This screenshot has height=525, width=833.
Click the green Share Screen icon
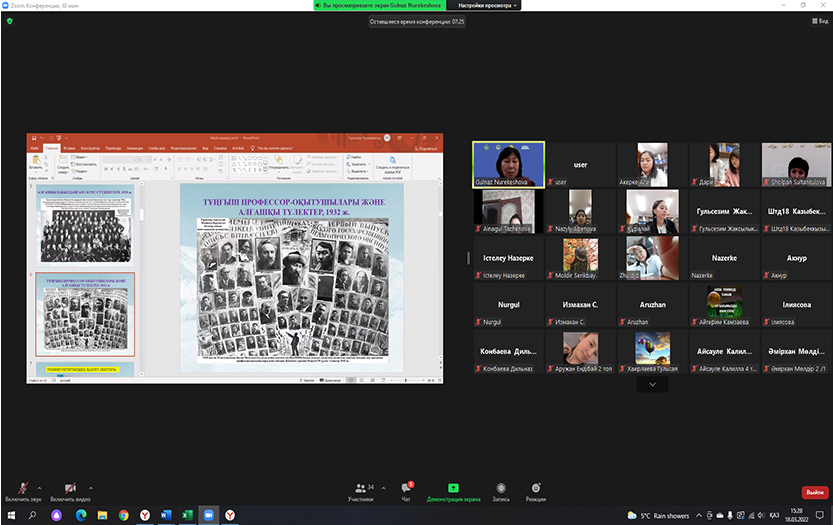[x=453, y=489]
